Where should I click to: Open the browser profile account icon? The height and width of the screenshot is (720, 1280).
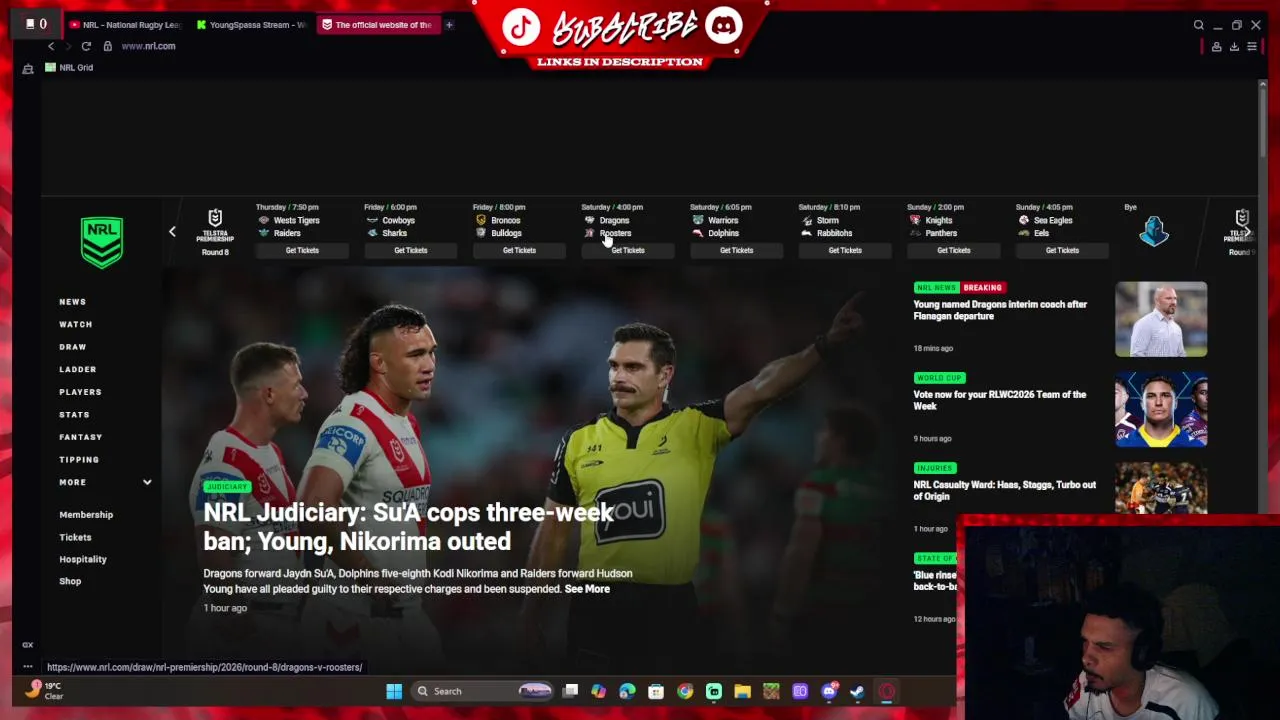(1217, 46)
